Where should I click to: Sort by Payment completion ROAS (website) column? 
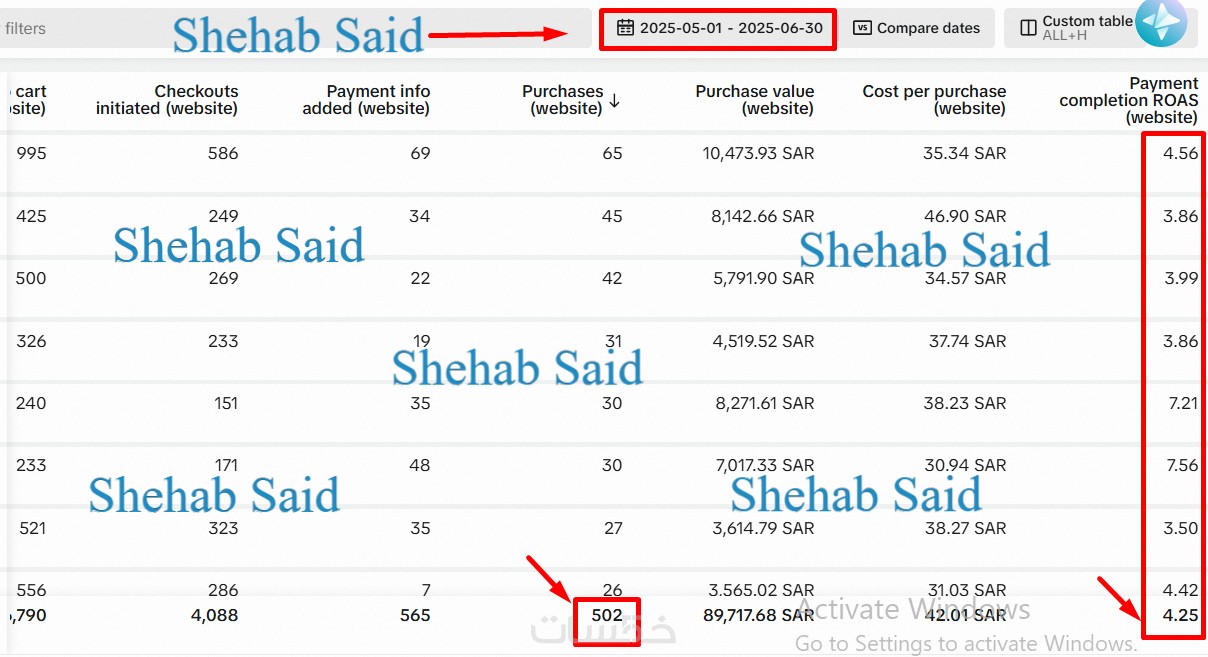coord(1128,100)
